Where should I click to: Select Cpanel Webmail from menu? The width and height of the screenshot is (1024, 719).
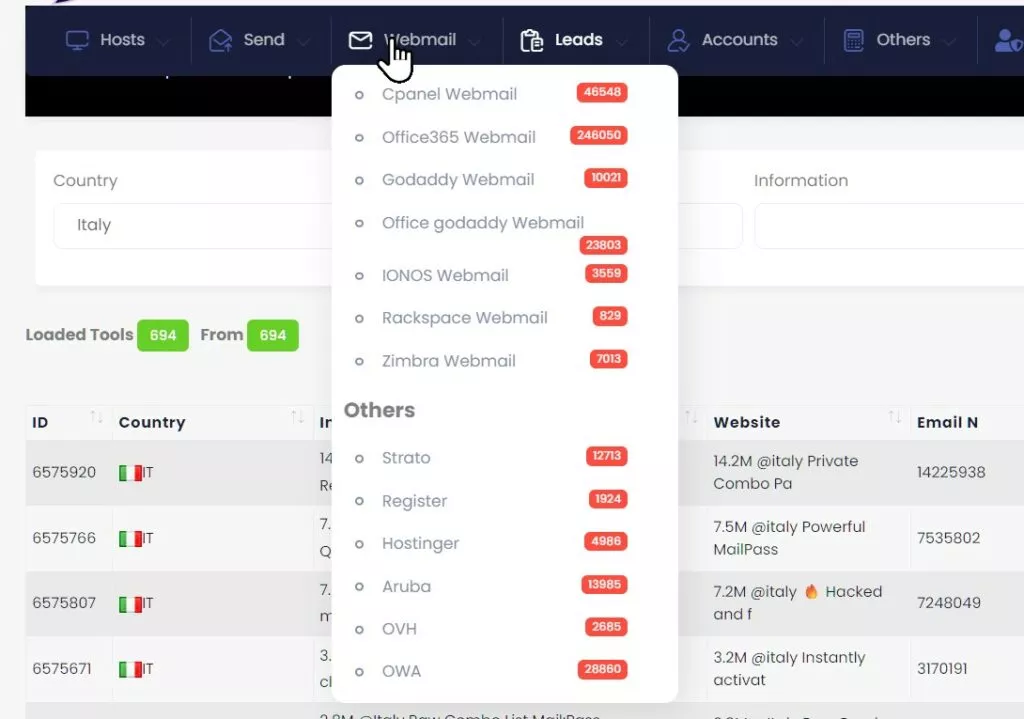[x=449, y=94]
